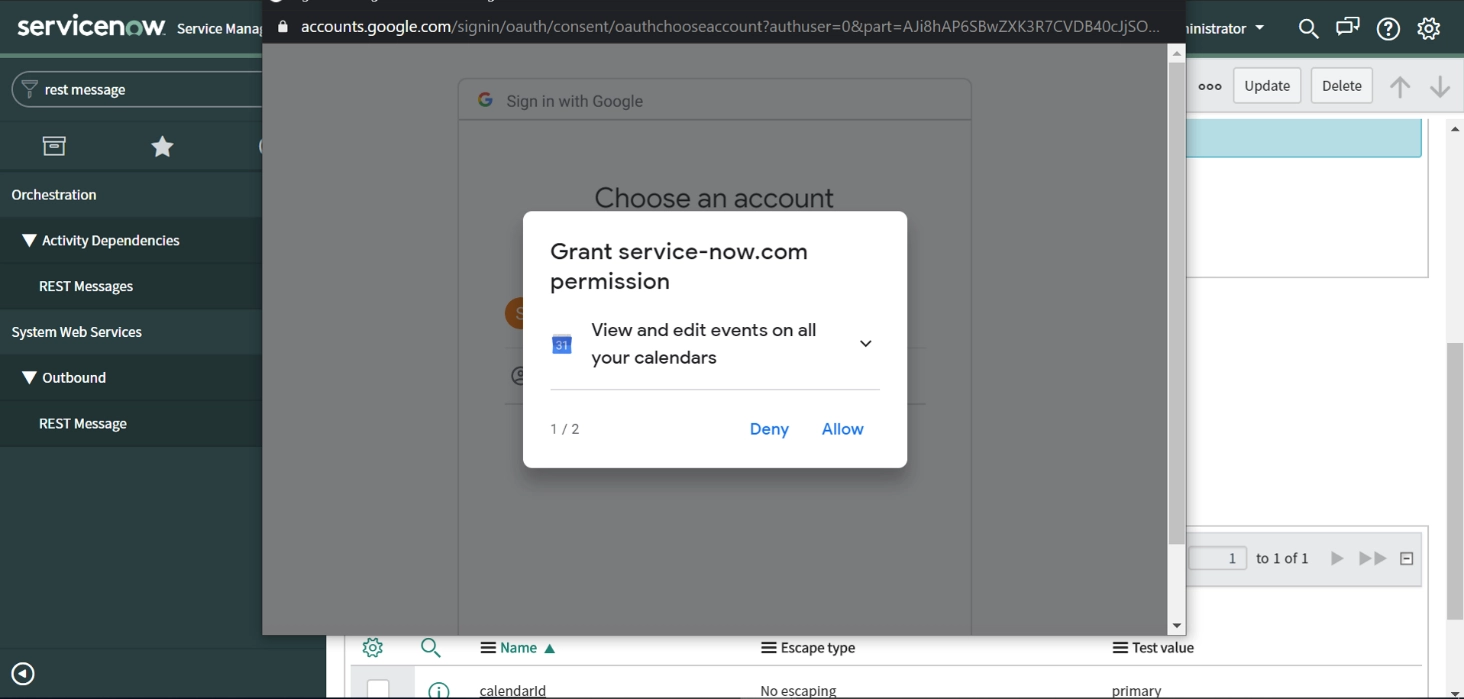Click the Delete button

[x=1342, y=86]
